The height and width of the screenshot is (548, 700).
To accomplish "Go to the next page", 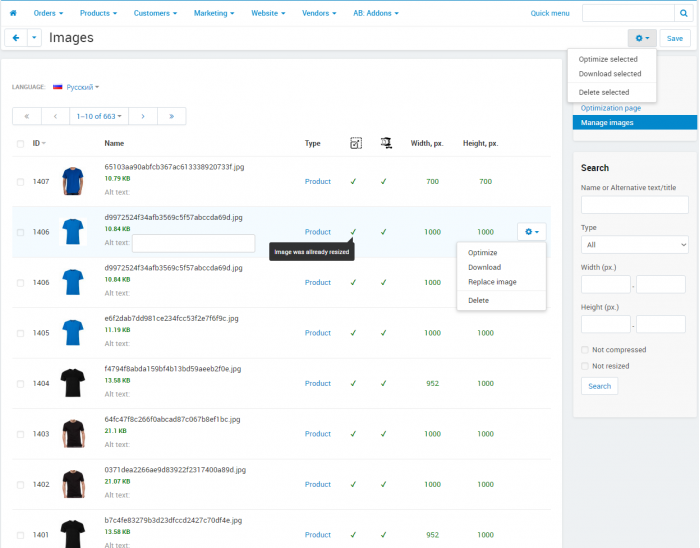I will 143,116.
